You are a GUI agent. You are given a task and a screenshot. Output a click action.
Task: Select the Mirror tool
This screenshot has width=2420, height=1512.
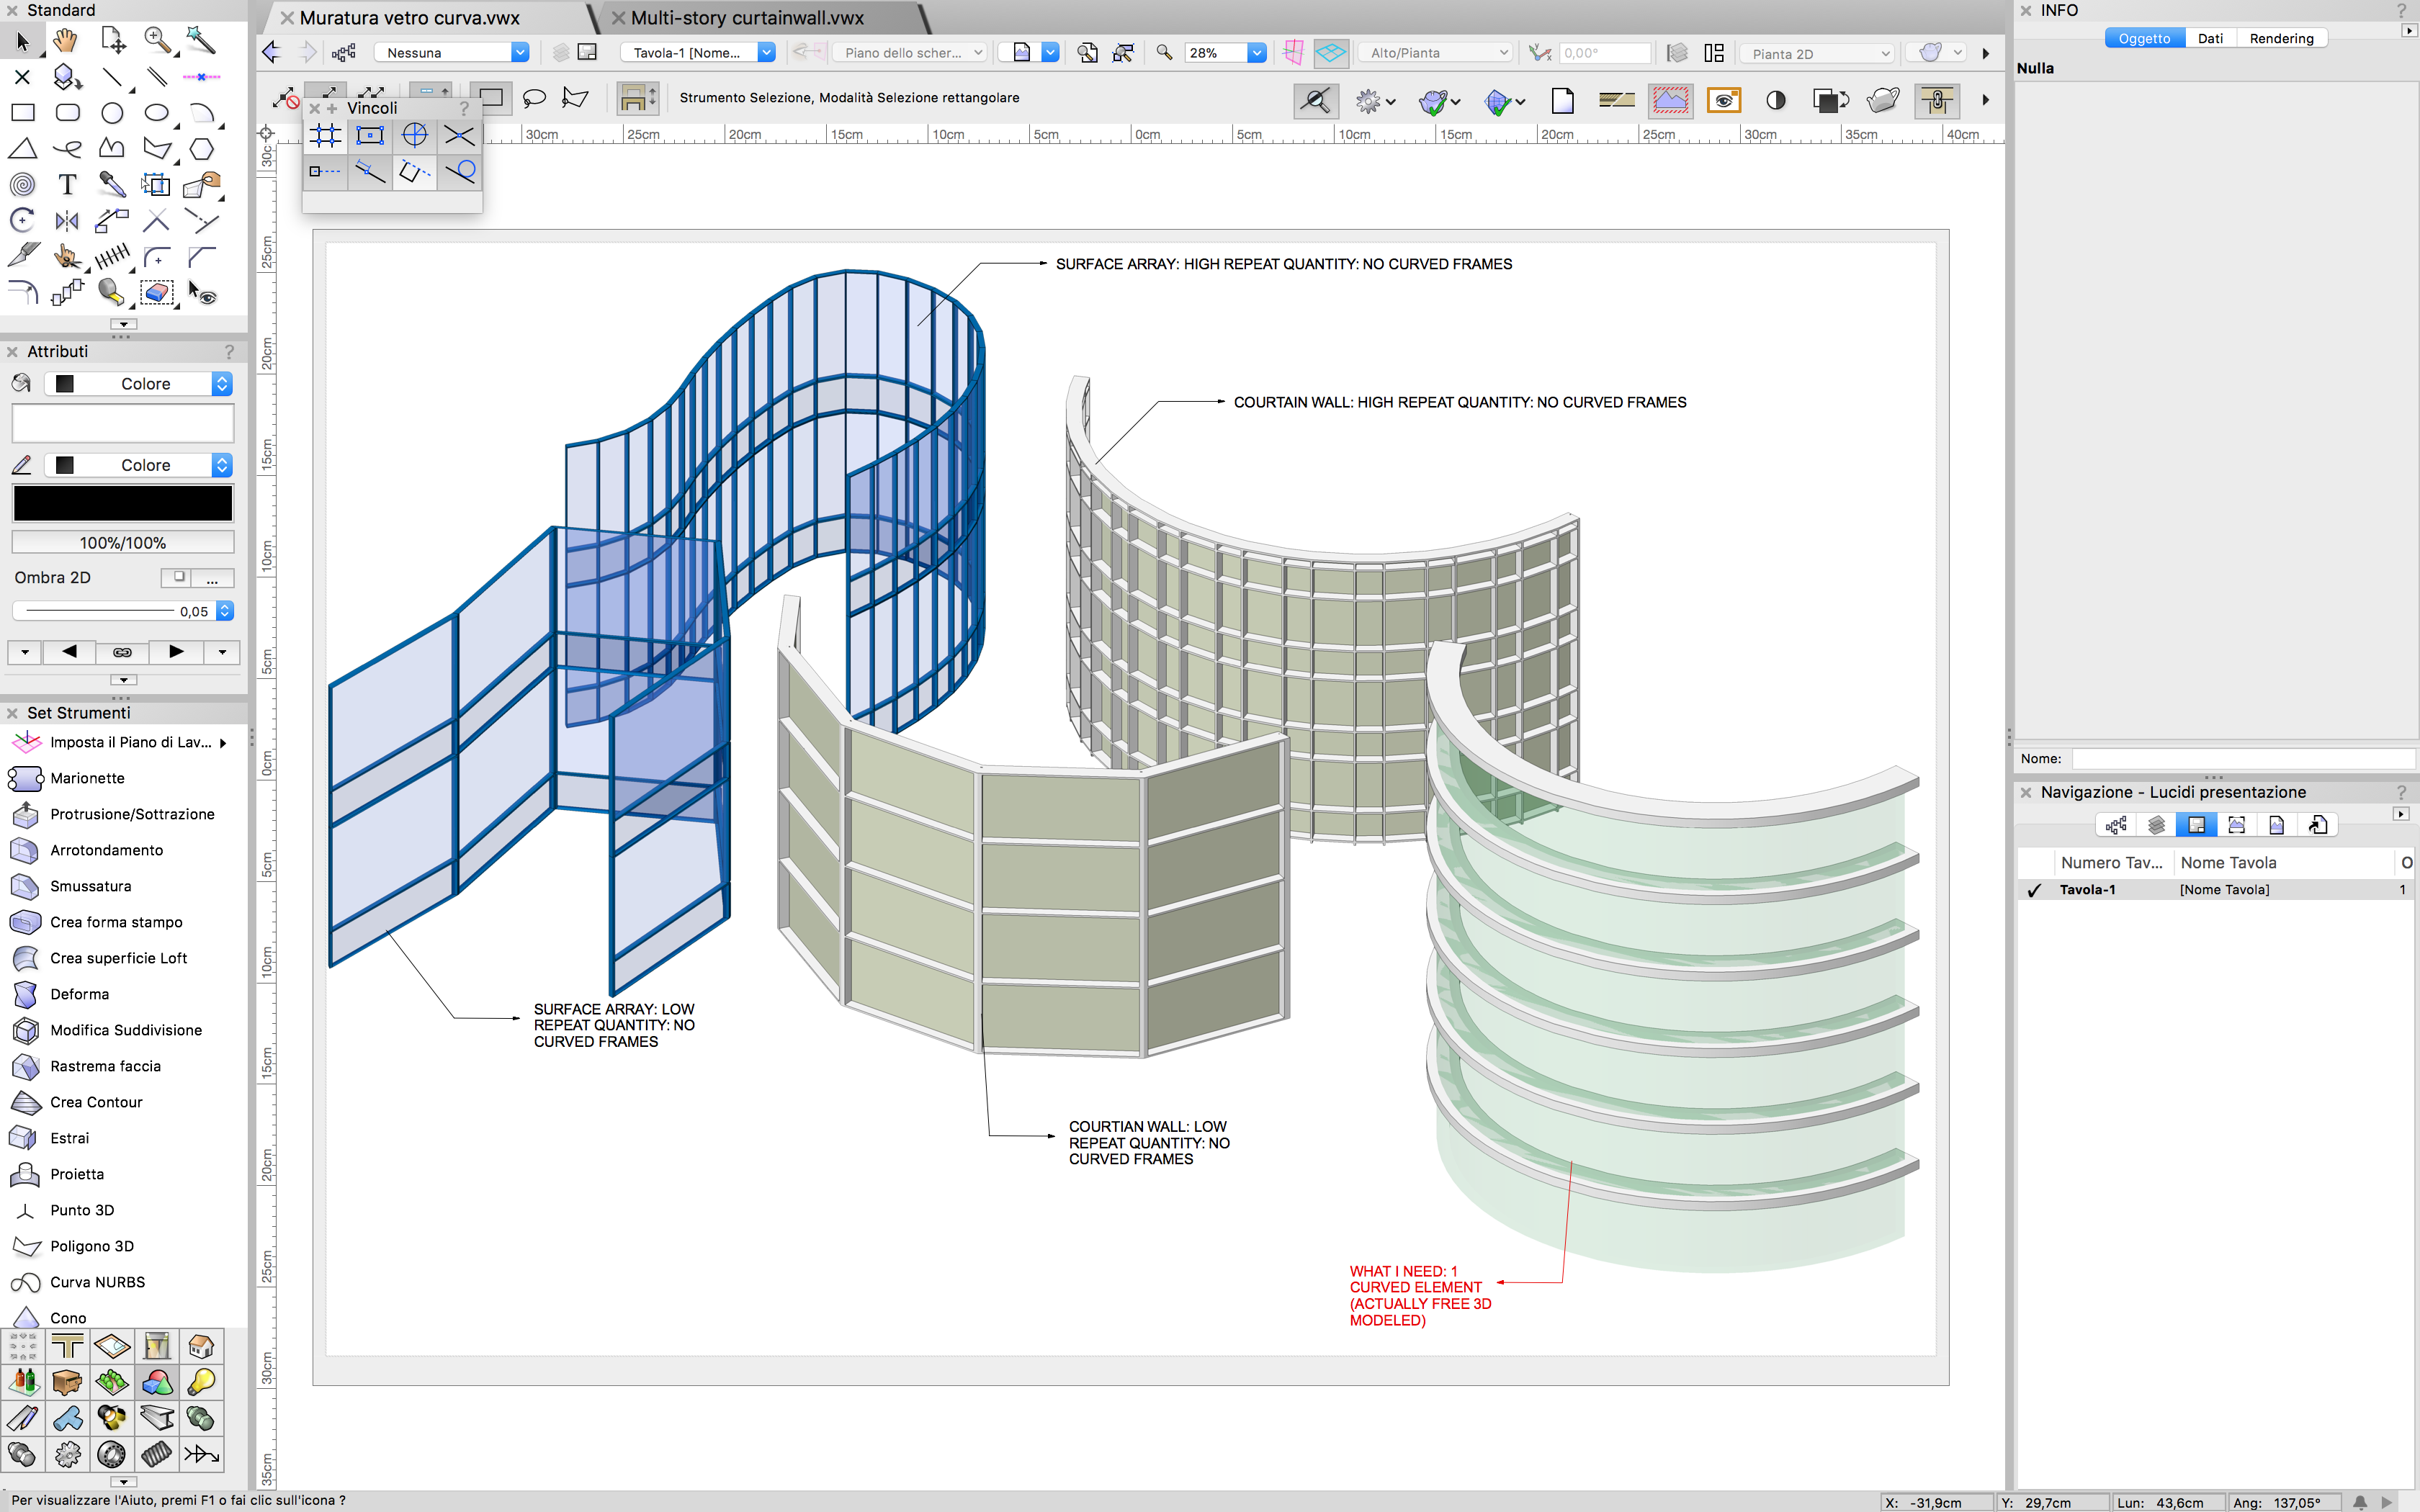(x=67, y=221)
